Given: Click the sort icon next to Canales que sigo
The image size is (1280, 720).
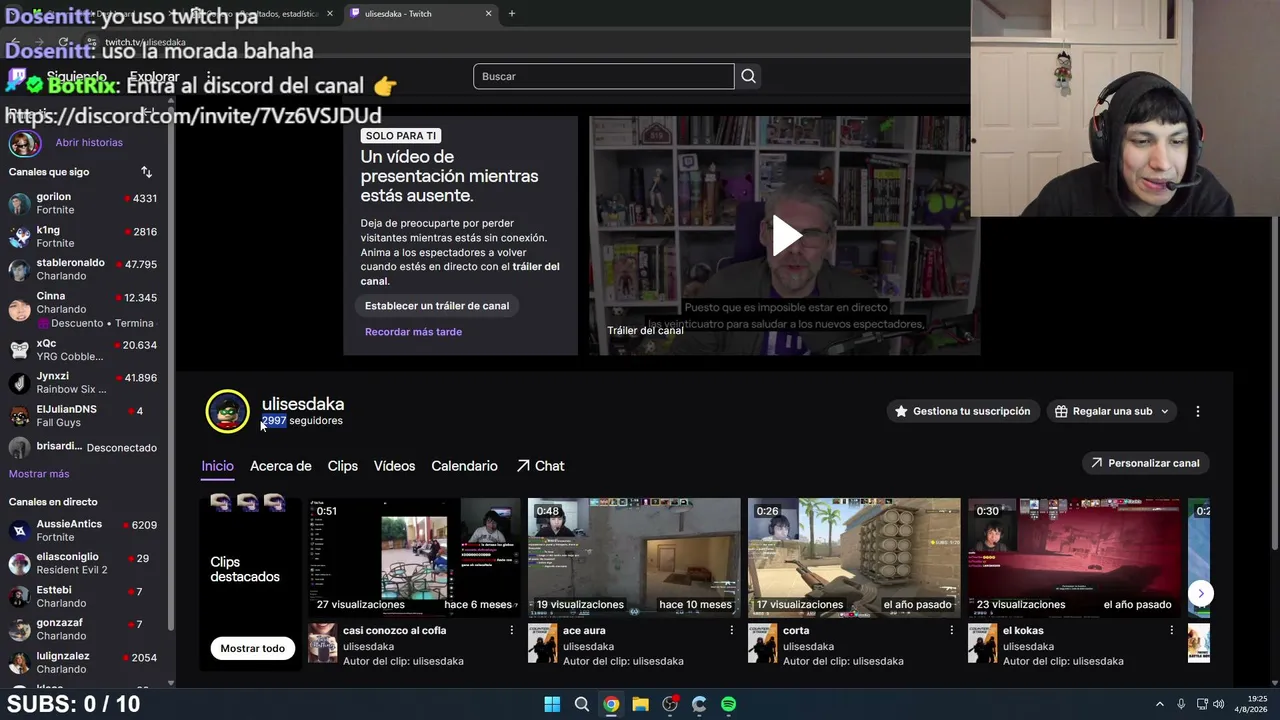Looking at the screenshot, I should pyautogui.click(x=146, y=172).
